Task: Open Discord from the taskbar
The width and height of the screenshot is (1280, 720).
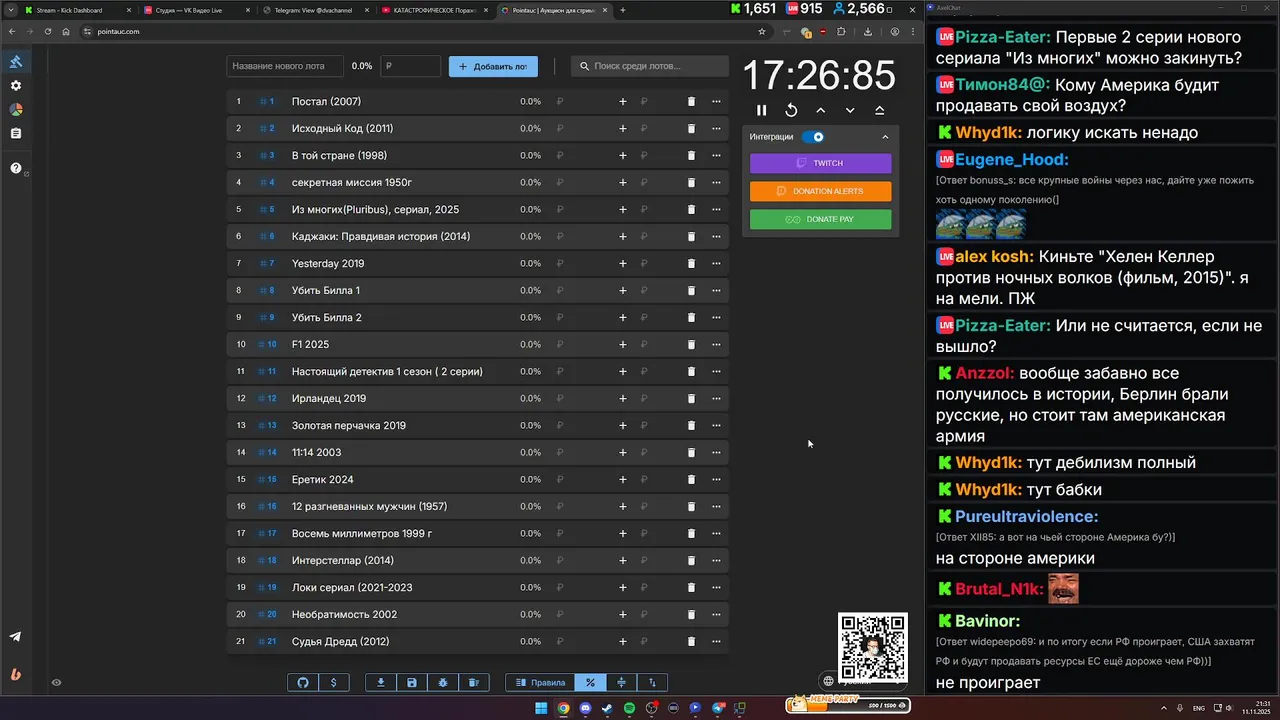Action: 585,708
